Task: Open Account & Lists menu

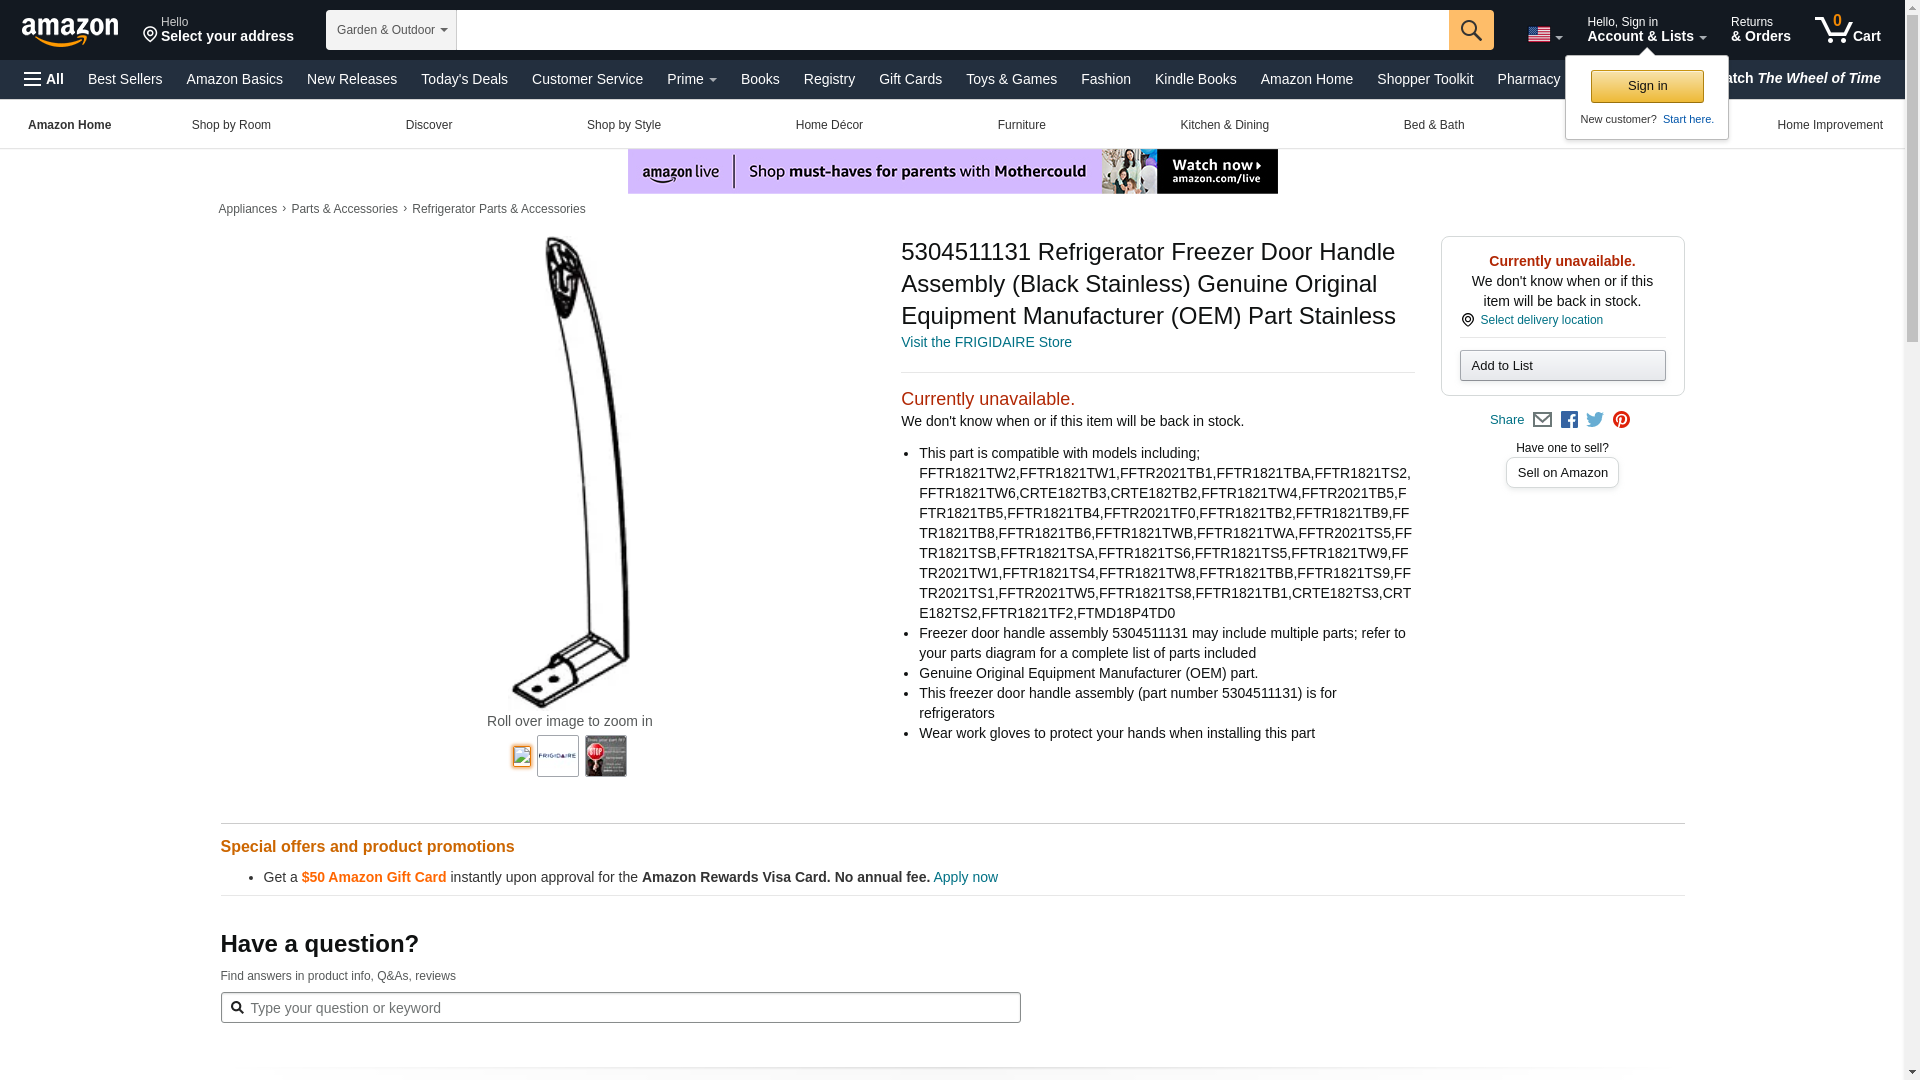Action: (1646, 30)
